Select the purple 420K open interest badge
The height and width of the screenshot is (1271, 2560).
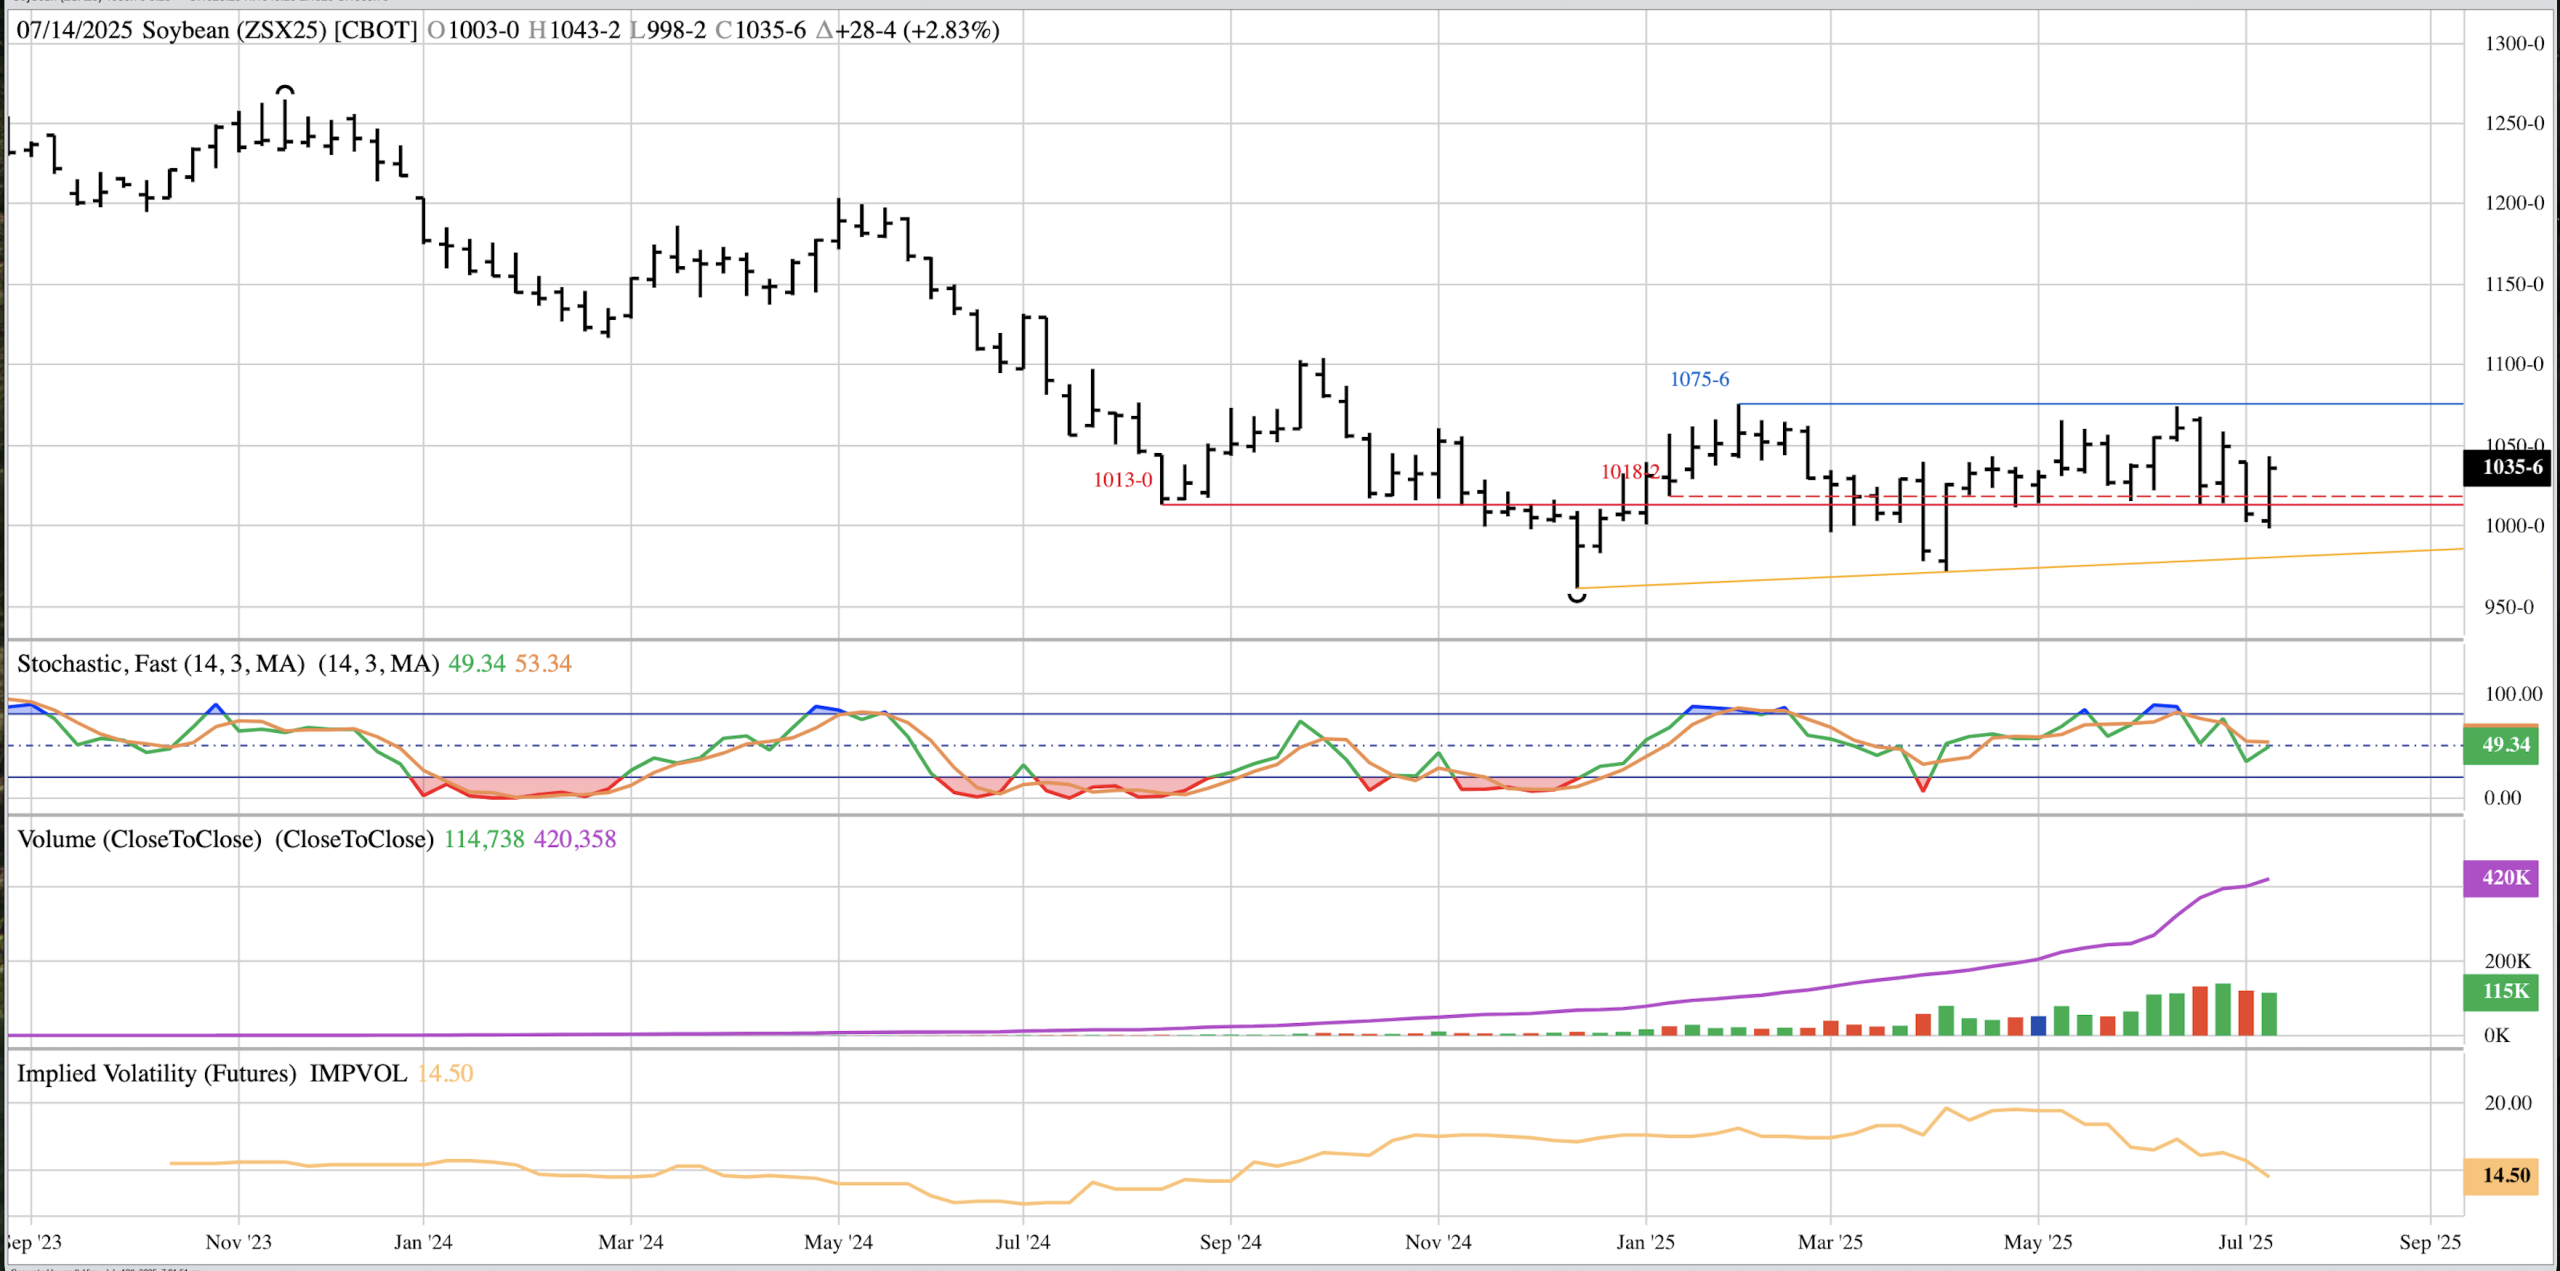coord(2500,878)
